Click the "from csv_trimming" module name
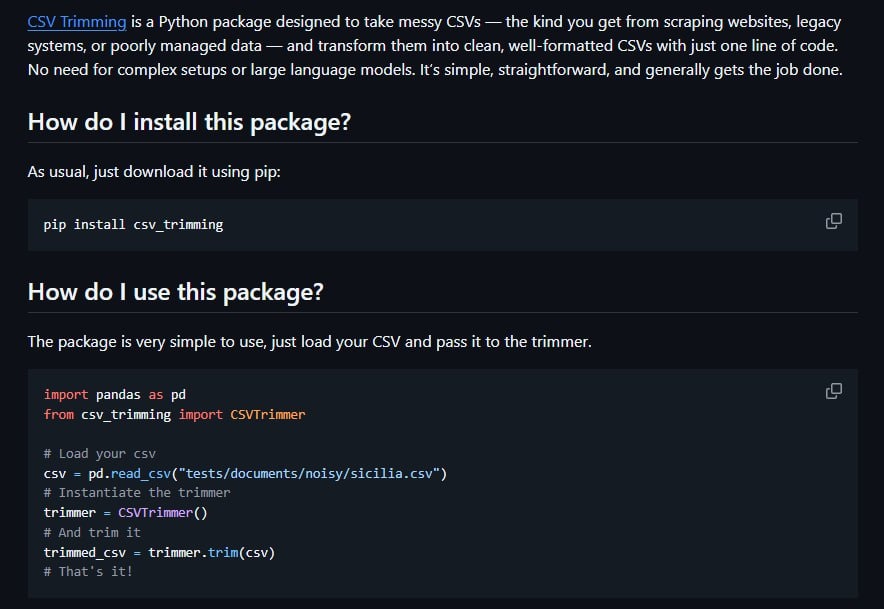884x609 pixels. coord(125,414)
